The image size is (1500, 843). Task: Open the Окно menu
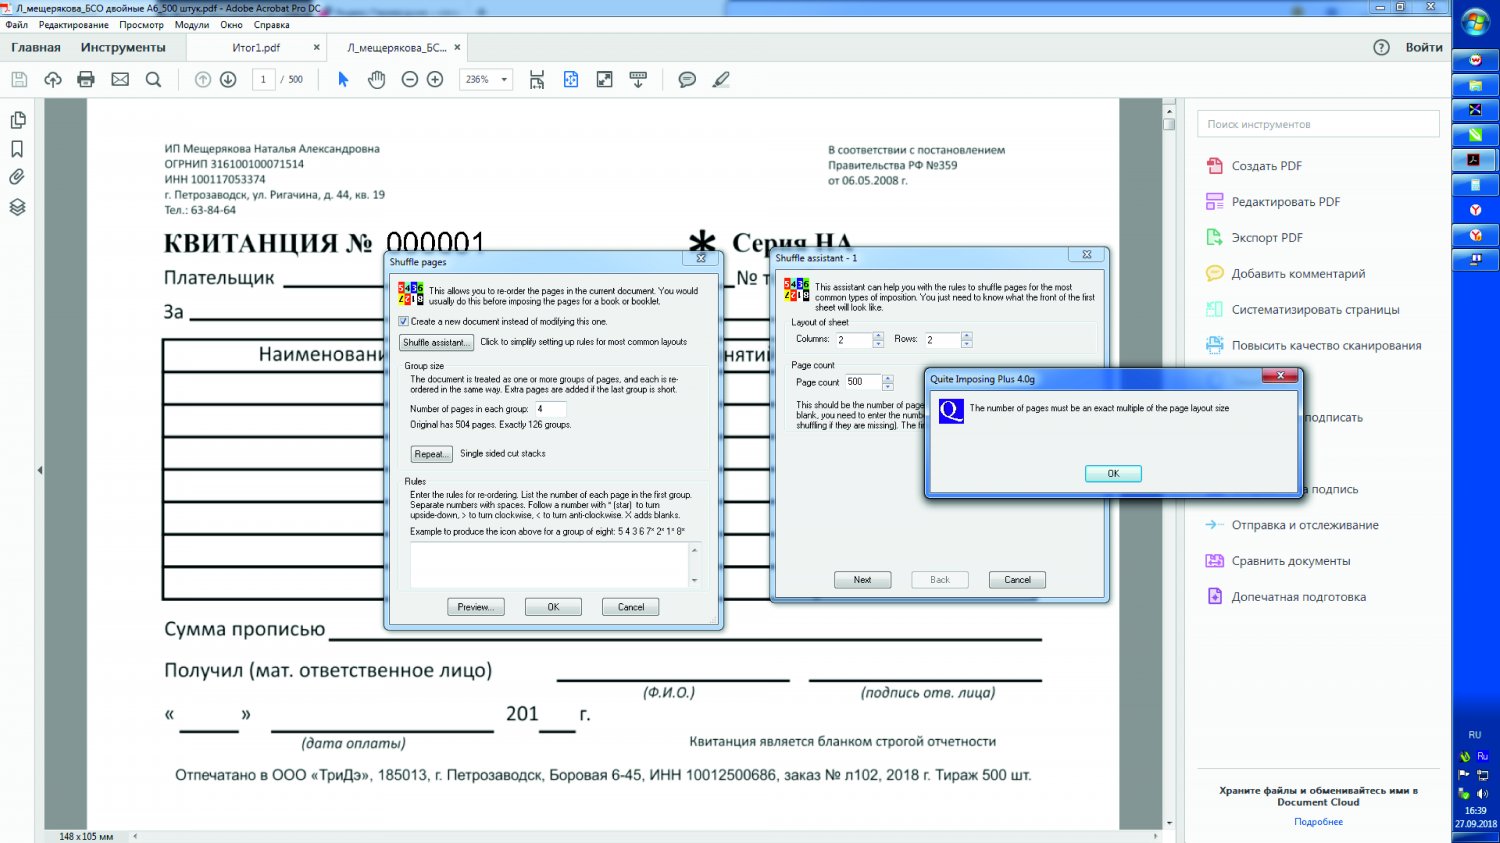[231, 25]
